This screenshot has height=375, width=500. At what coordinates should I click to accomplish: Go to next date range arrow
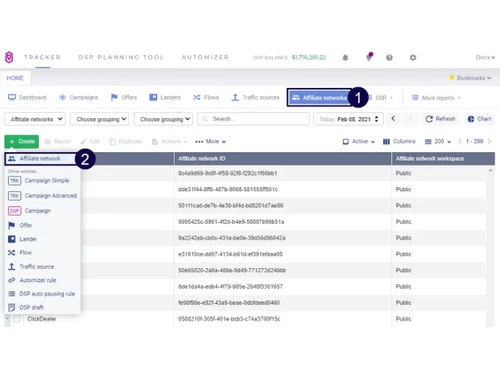pyautogui.click(x=410, y=119)
